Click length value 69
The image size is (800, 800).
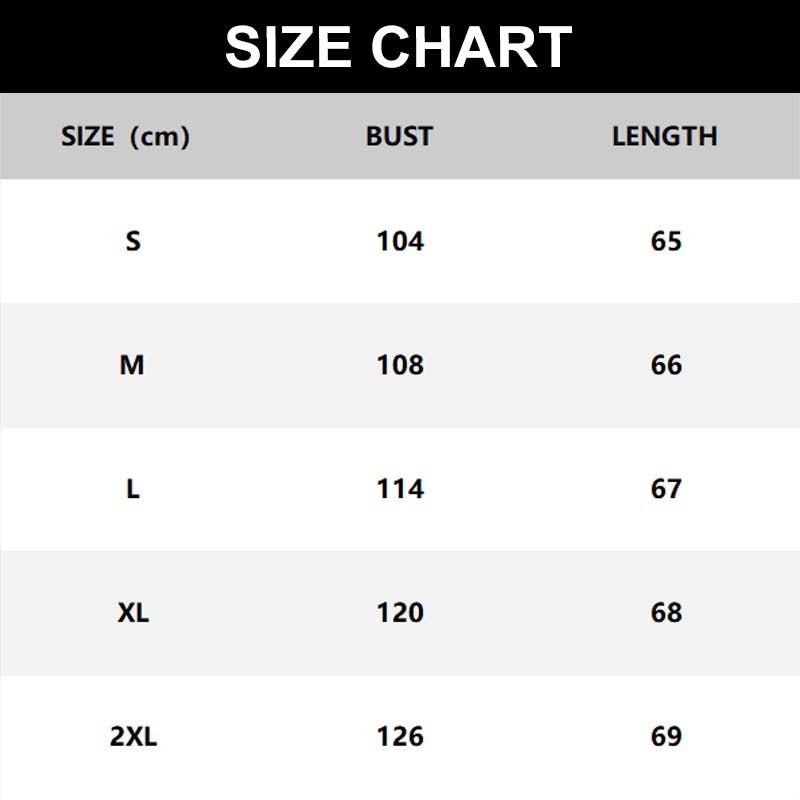(x=666, y=737)
